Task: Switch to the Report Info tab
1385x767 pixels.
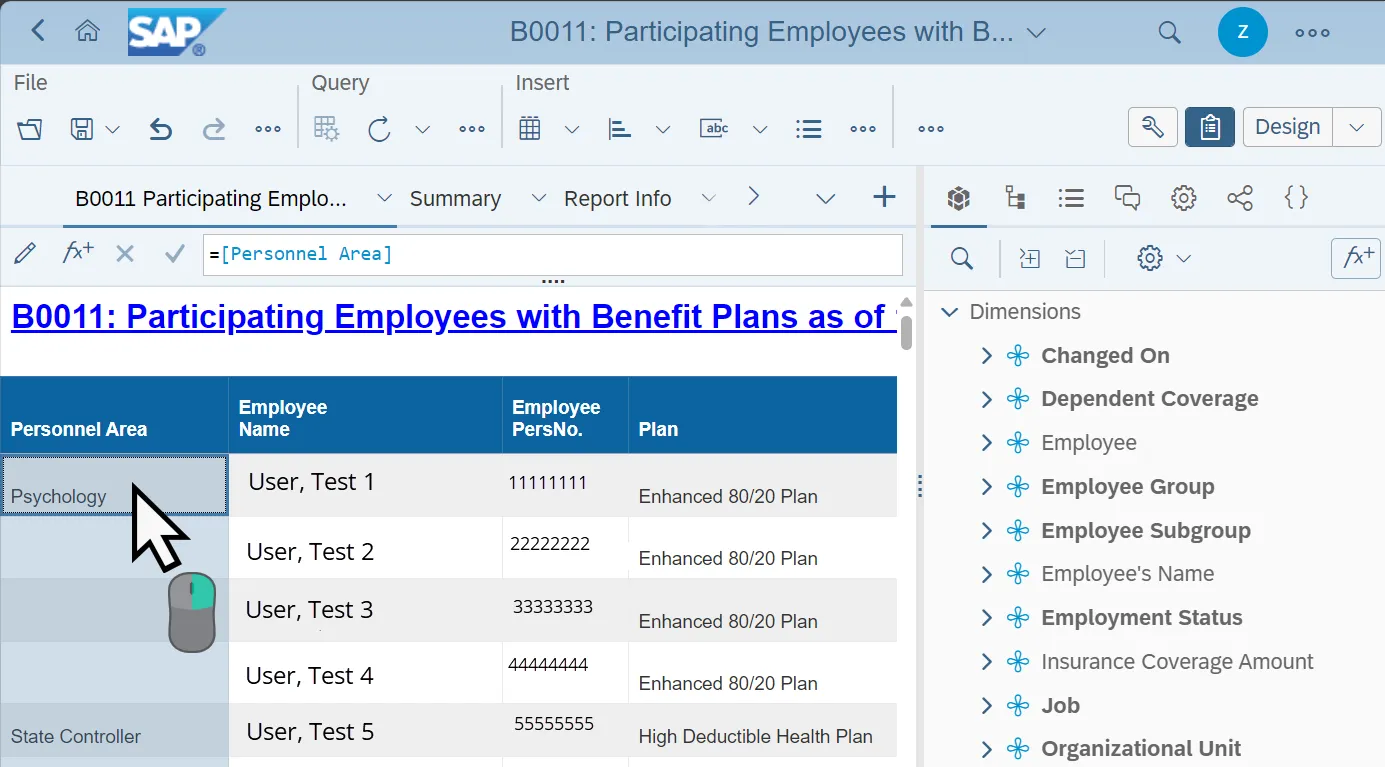Action: click(x=617, y=199)
